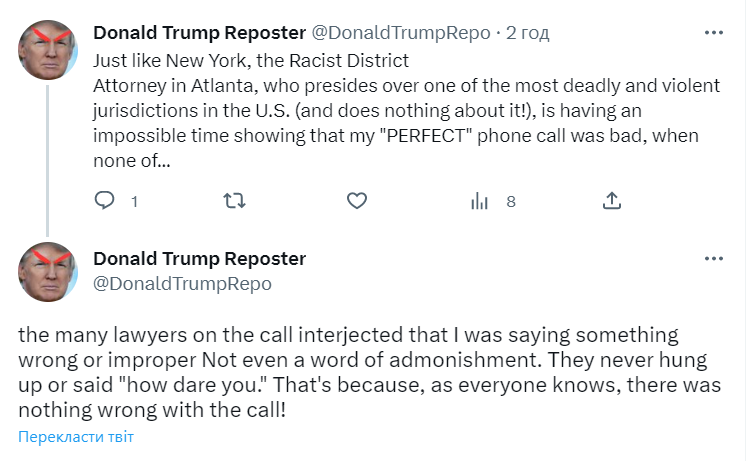
Task: Click the view count number 8
Action: click(510, 201)
